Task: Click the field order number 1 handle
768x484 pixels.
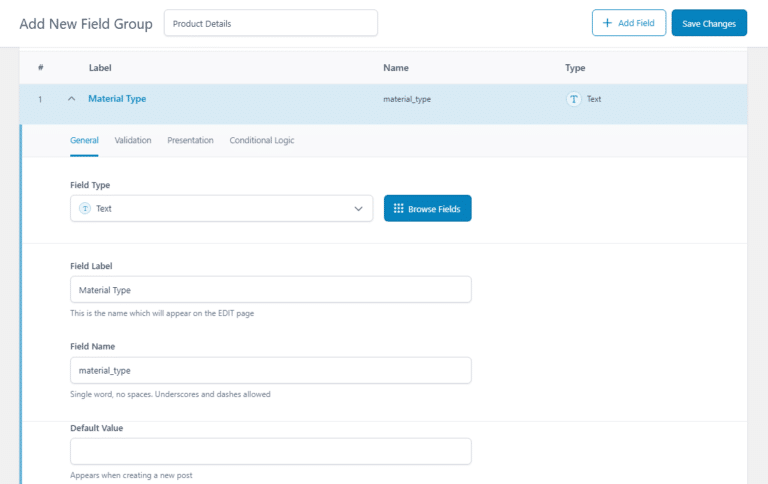Action: pos(40,100)
